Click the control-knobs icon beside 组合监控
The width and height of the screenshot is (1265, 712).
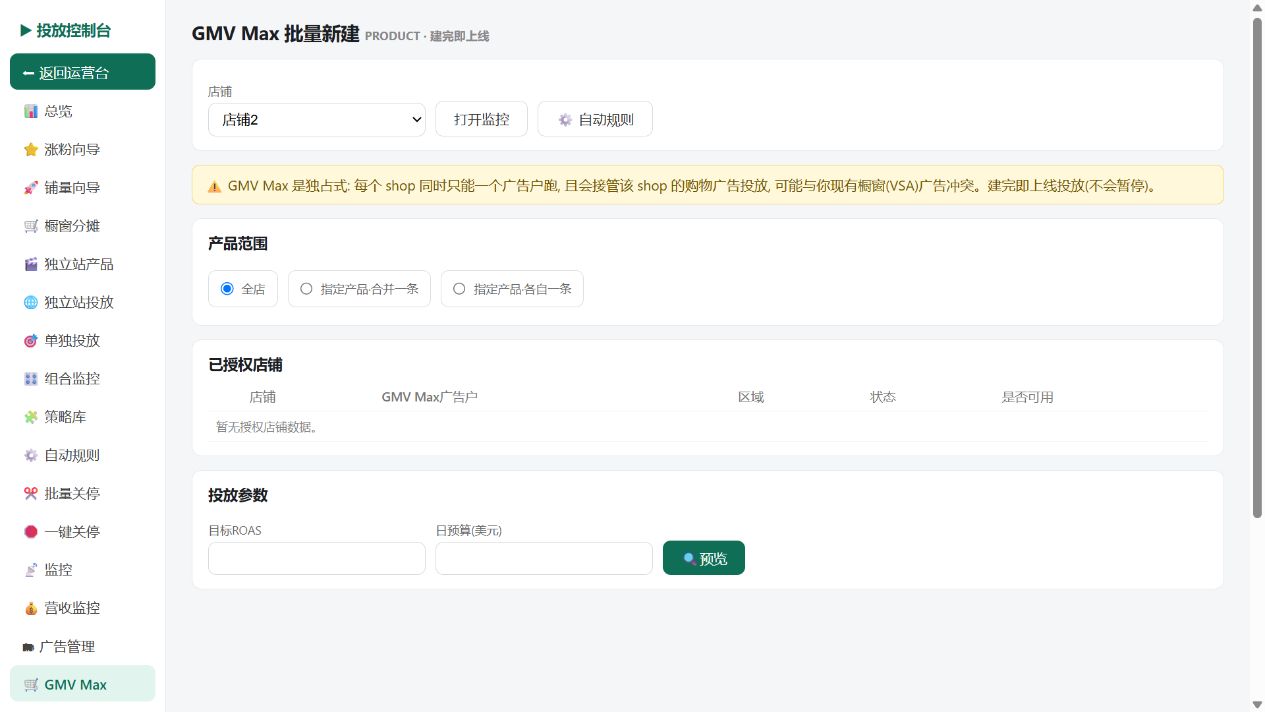tap(30, 379)
